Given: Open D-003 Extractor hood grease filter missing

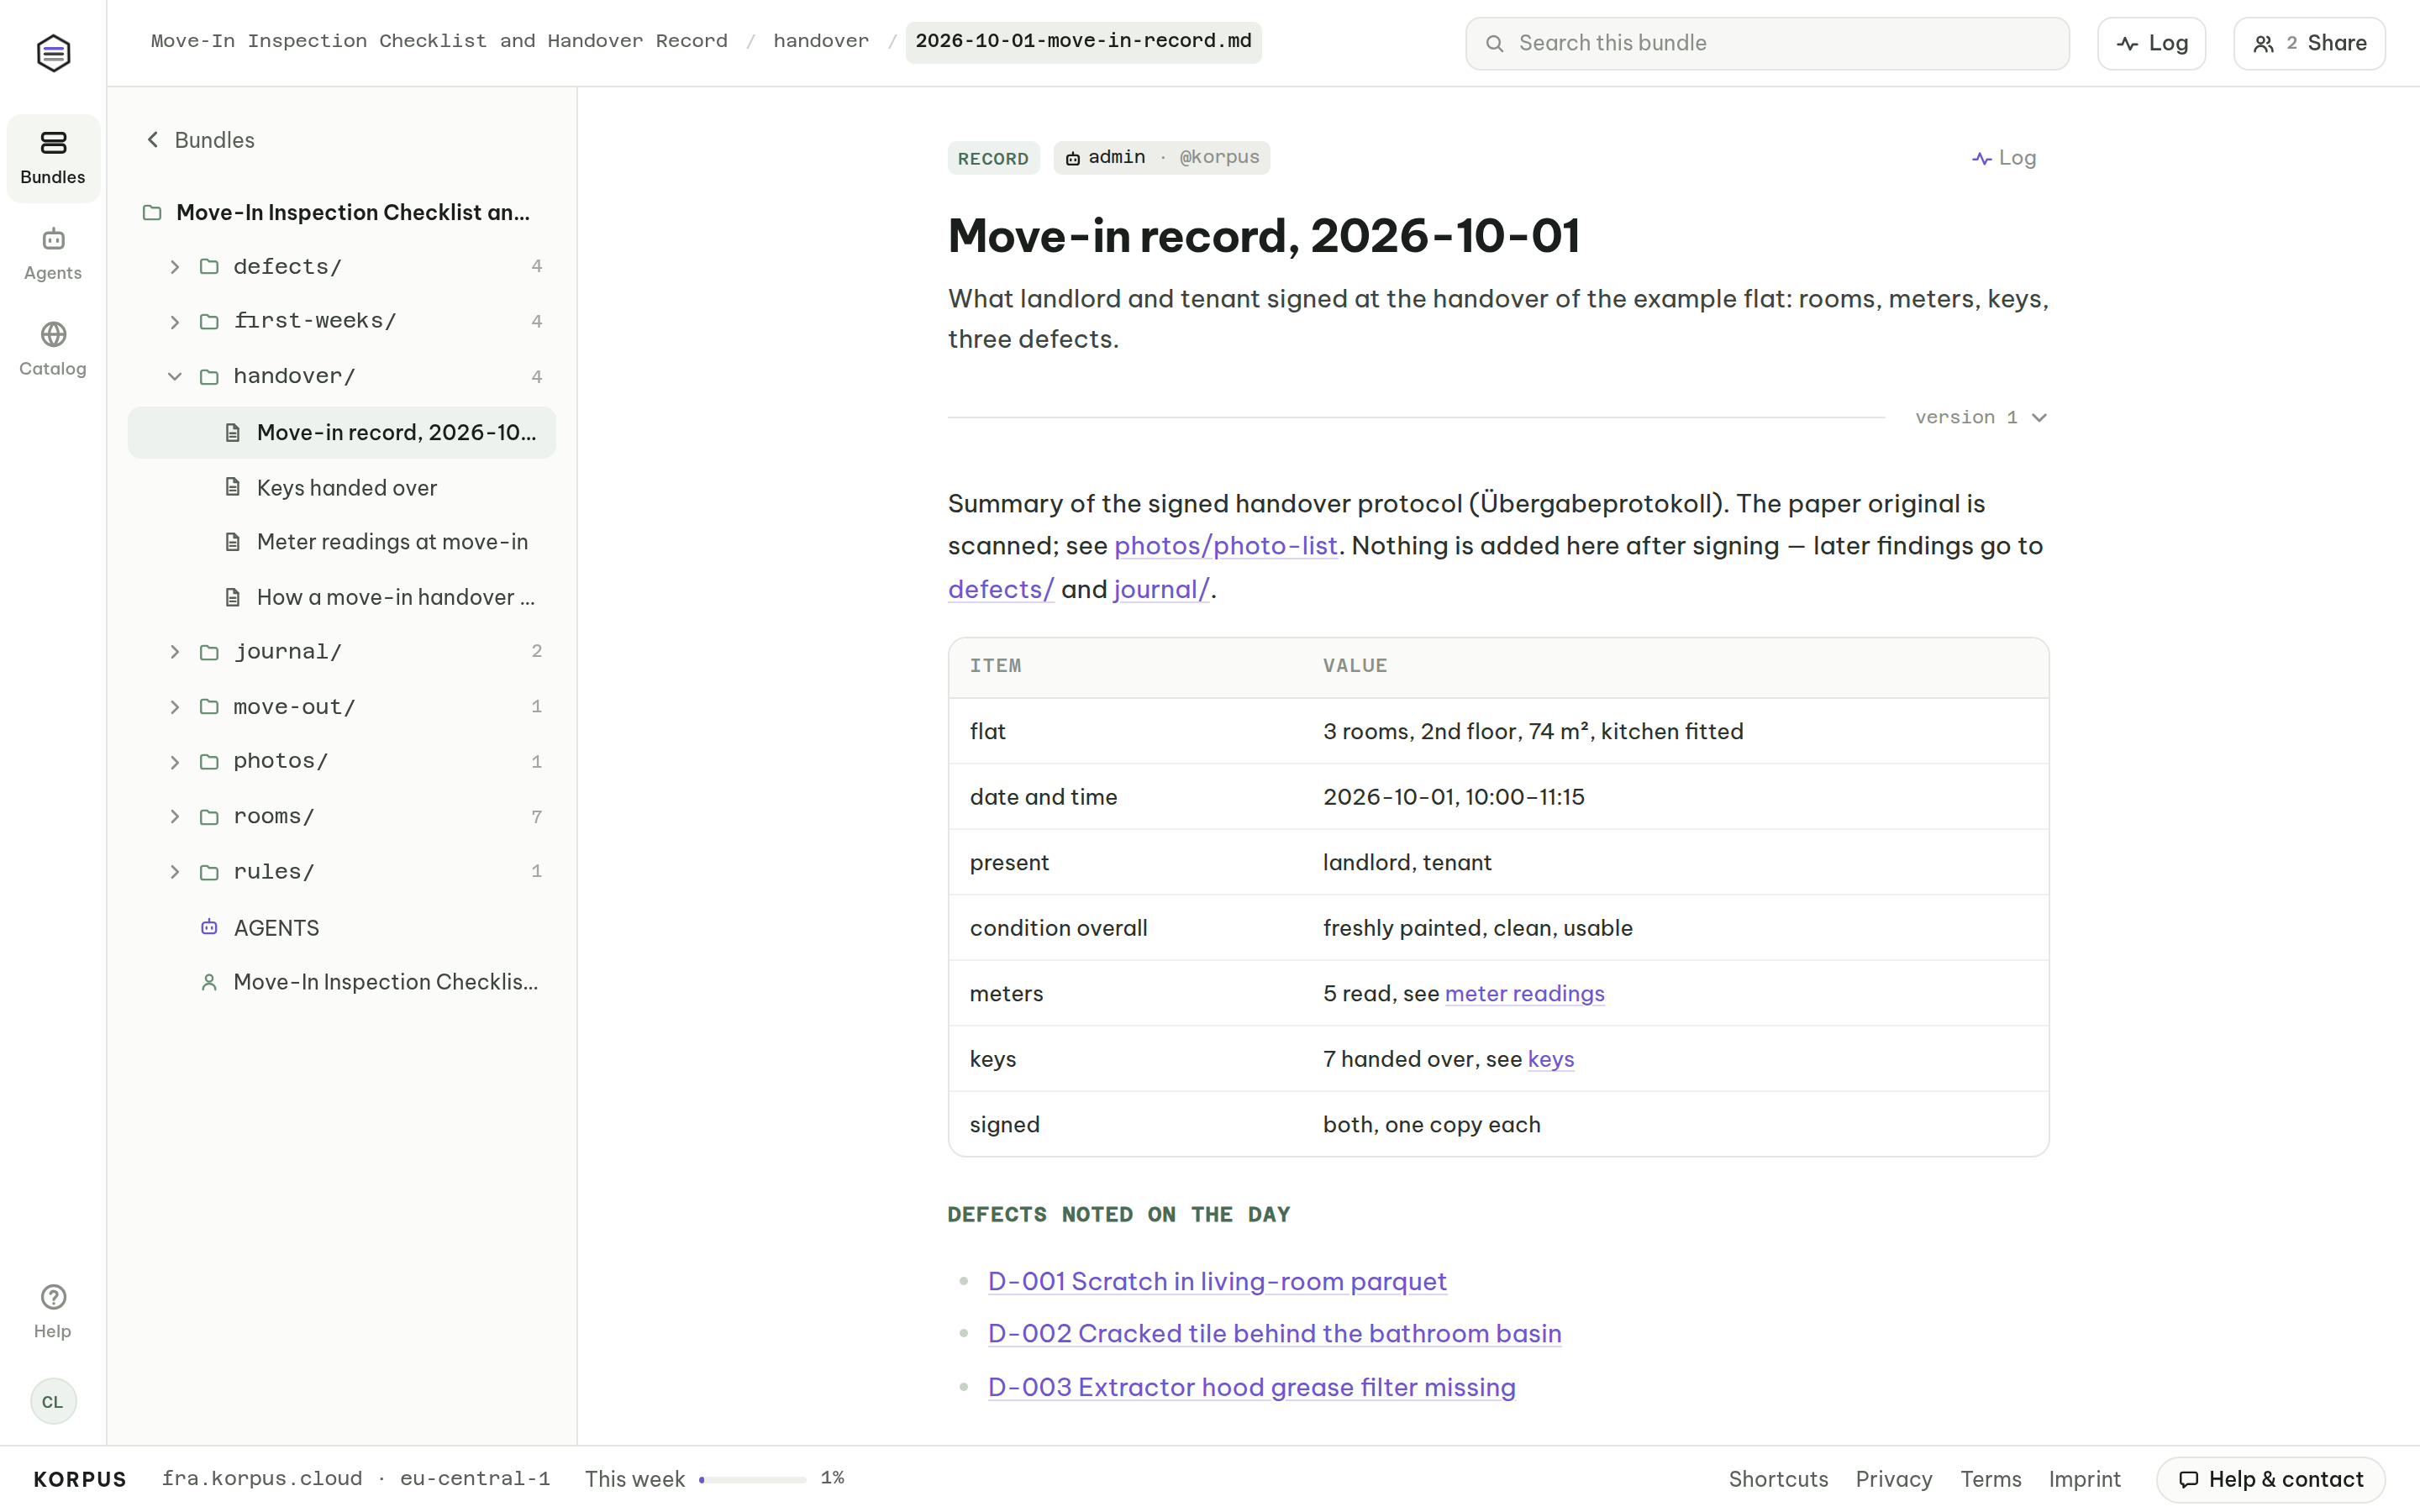Looking at the screenshot, I should (x=1251, y=1387).
